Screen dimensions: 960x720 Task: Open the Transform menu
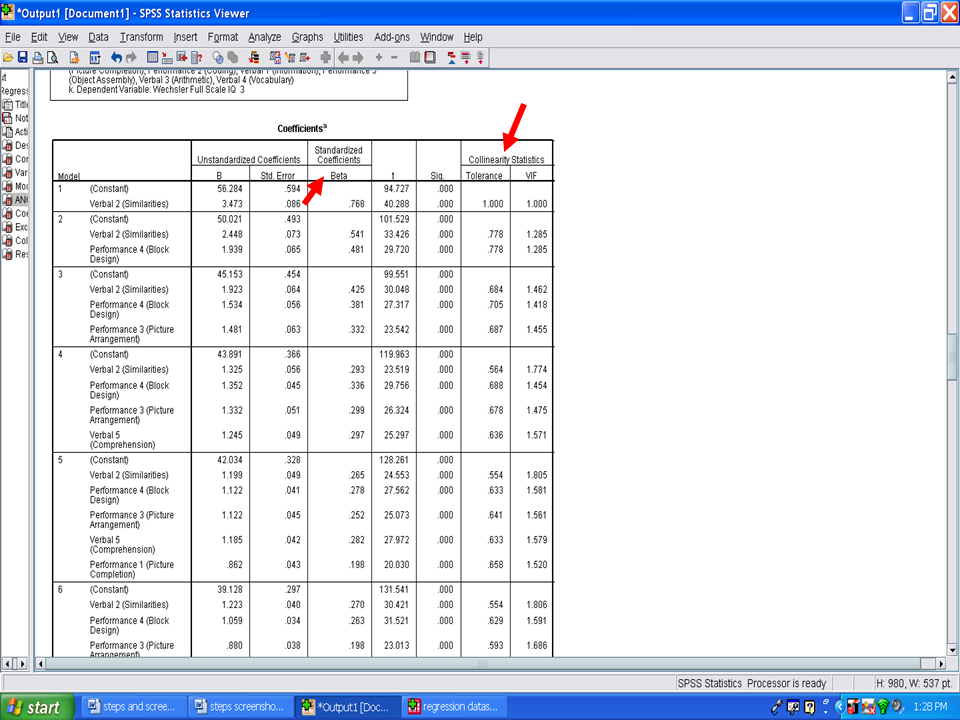pyautogui.click(x=141, y=37)
